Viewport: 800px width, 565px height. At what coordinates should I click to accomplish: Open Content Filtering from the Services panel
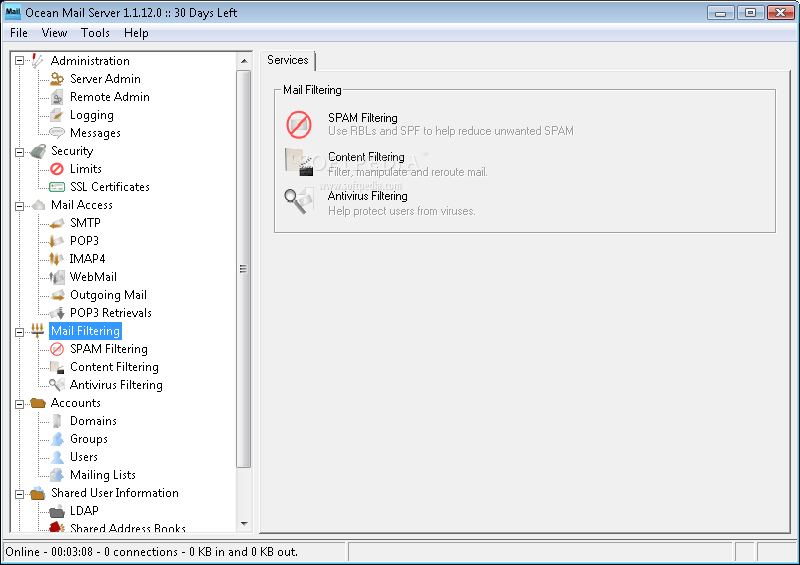366,157
